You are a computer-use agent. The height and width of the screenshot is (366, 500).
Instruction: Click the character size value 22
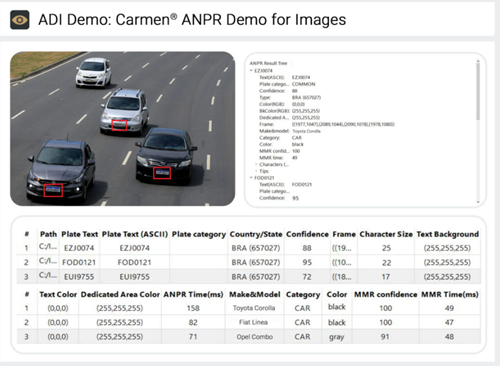tap(386, 263)
